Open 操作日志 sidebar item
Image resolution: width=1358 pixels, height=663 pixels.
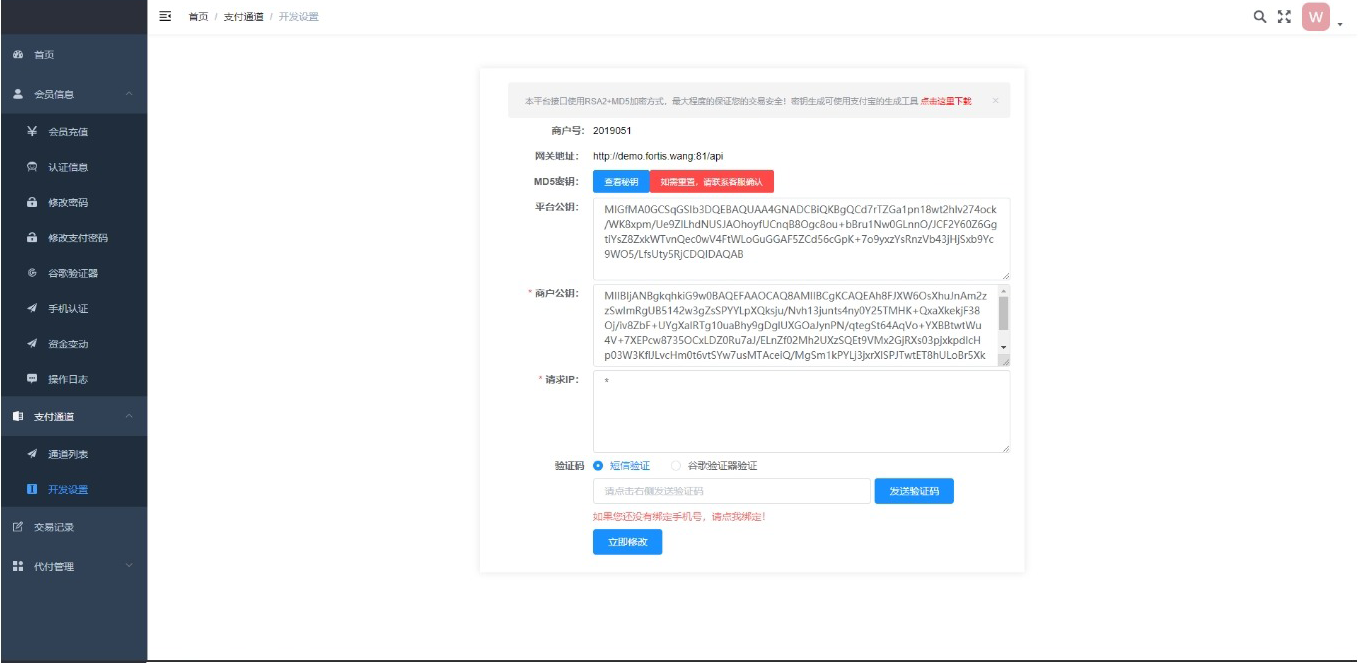(x=68, y=380)
